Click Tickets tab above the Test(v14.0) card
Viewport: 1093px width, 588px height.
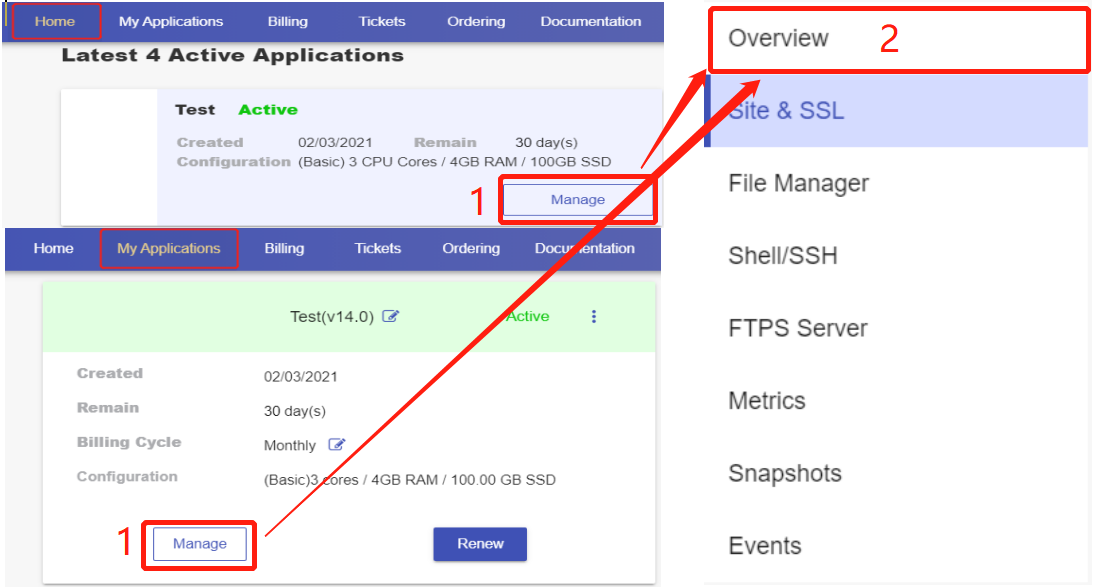377,249
